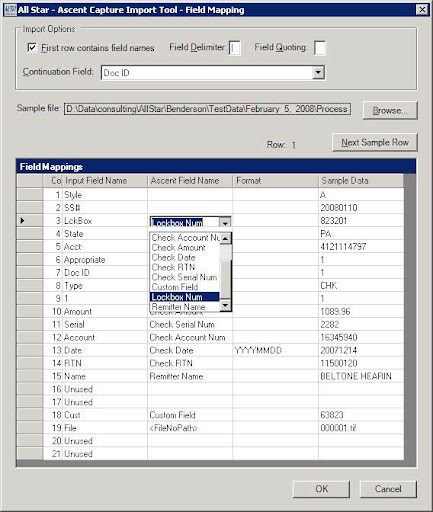The height and width of the screenshot is (512, 433).
Task: Click 'Custom Field' Ascent field cell in row 18
Action: [190, 415]
